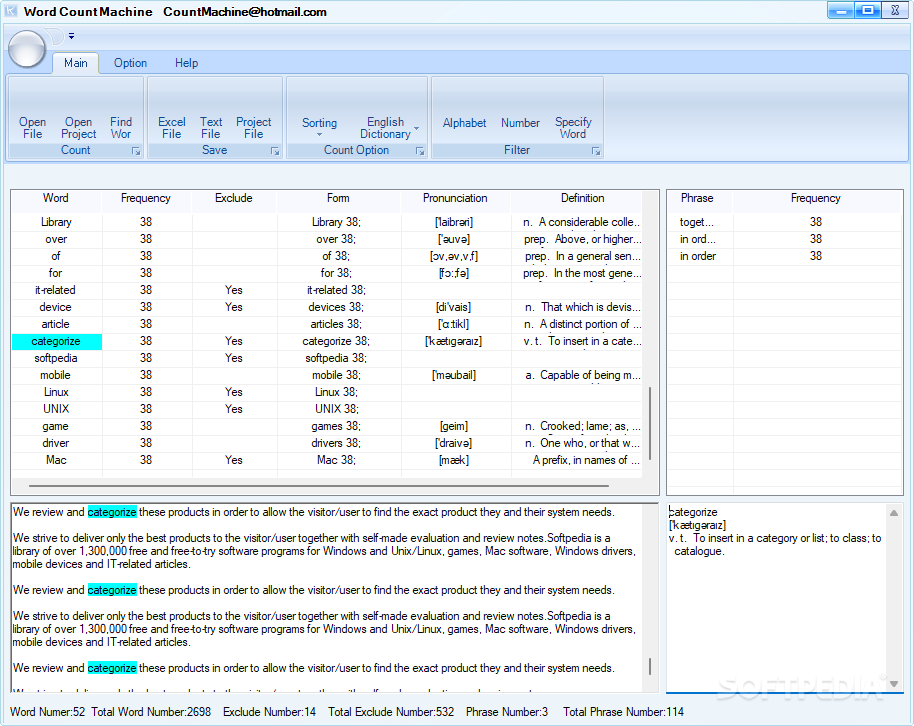Expand the Filter group dialog launcher
This screenshot has height=726, width=914.
(x=596, y=151)
